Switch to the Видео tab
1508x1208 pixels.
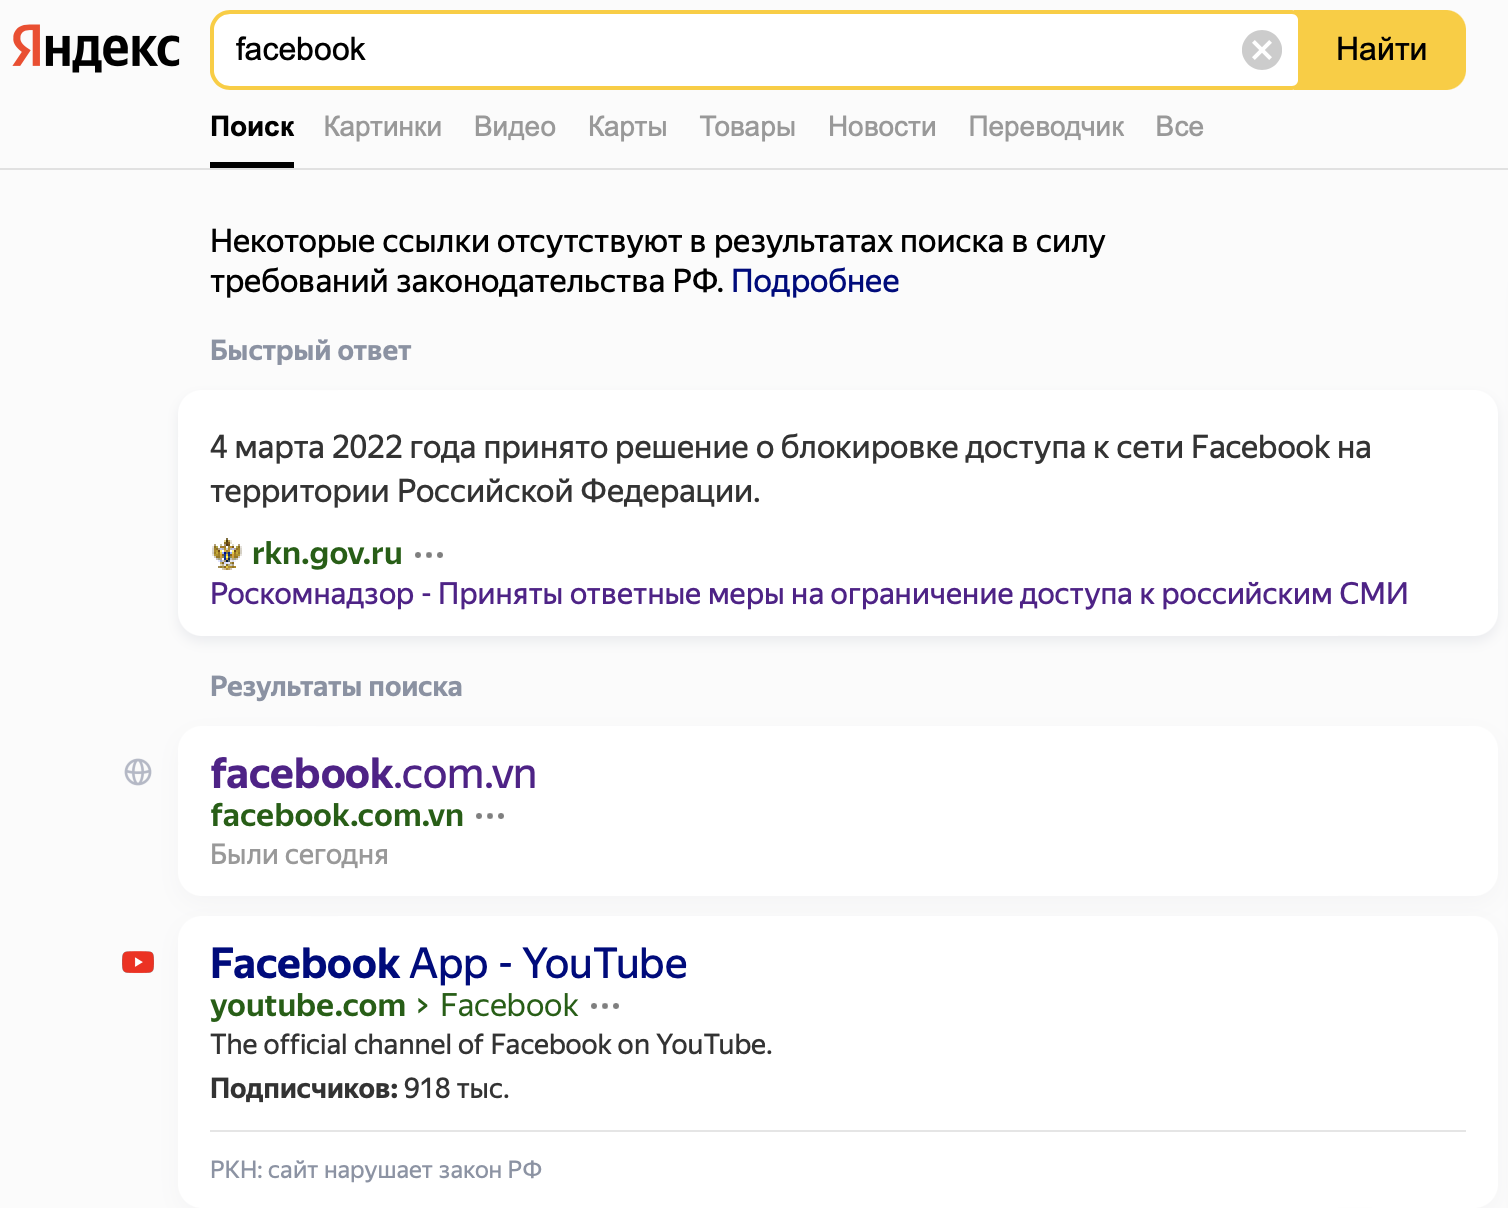coord(514,127)
